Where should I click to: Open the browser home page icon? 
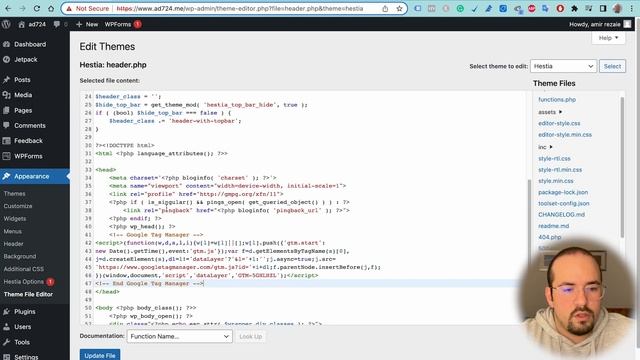coord(51,8)
